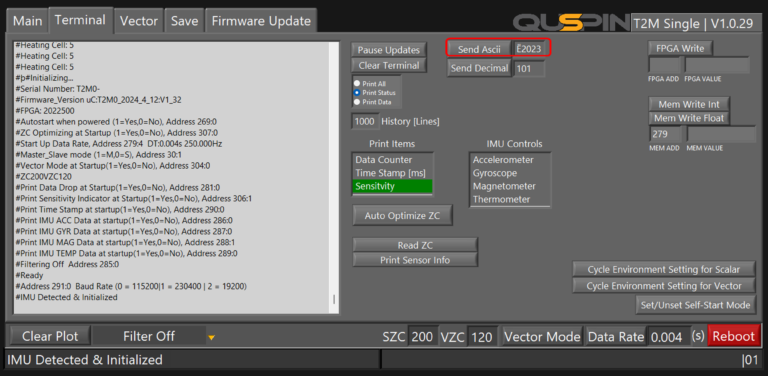This screenshot has height=376, width=768.
Task: Open the Vector tab
Action: coord(139,21)
